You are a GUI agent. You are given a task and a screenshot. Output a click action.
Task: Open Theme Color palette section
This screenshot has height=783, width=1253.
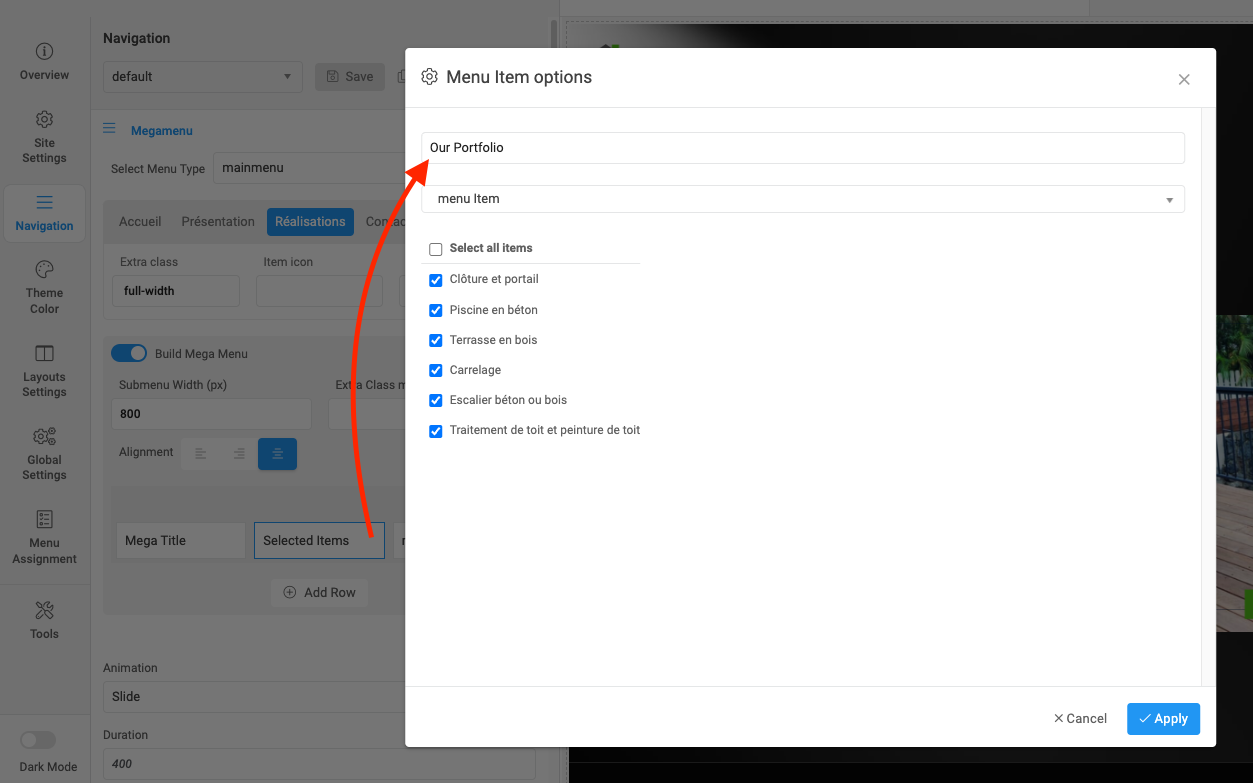(44, 287)
